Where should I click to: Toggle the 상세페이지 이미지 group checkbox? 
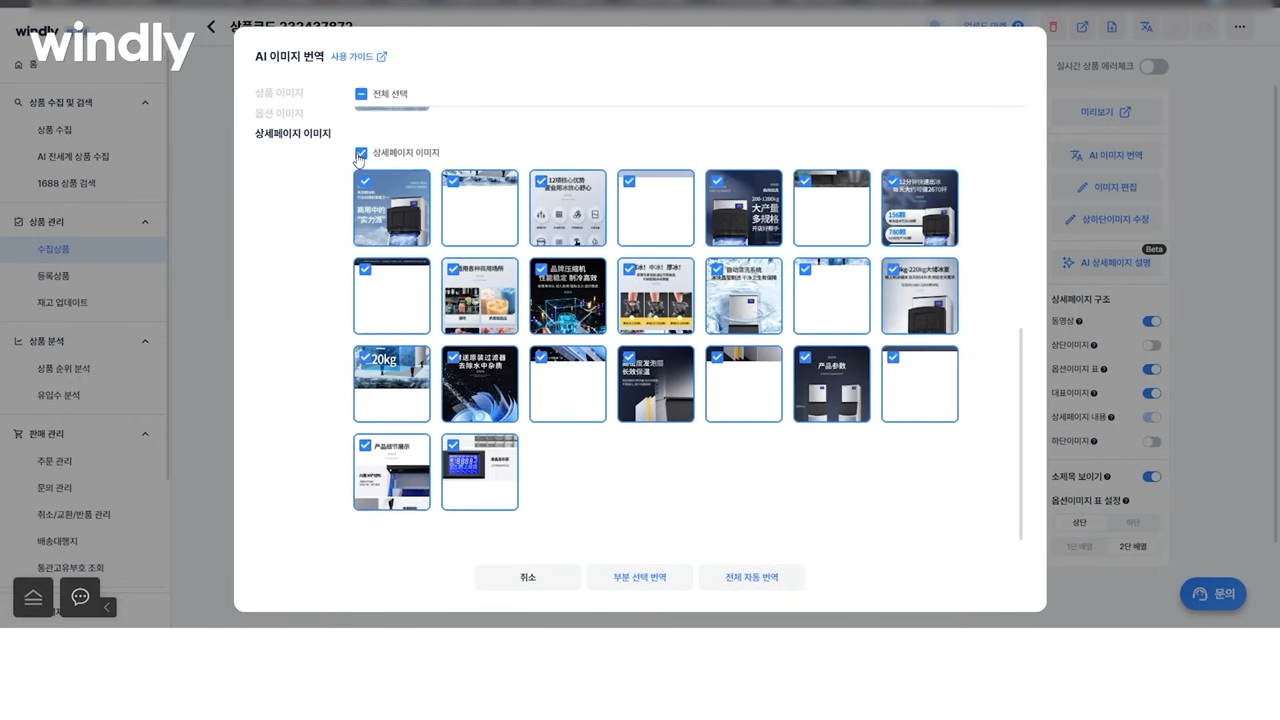pyautogui.click(x=361, y=153)
